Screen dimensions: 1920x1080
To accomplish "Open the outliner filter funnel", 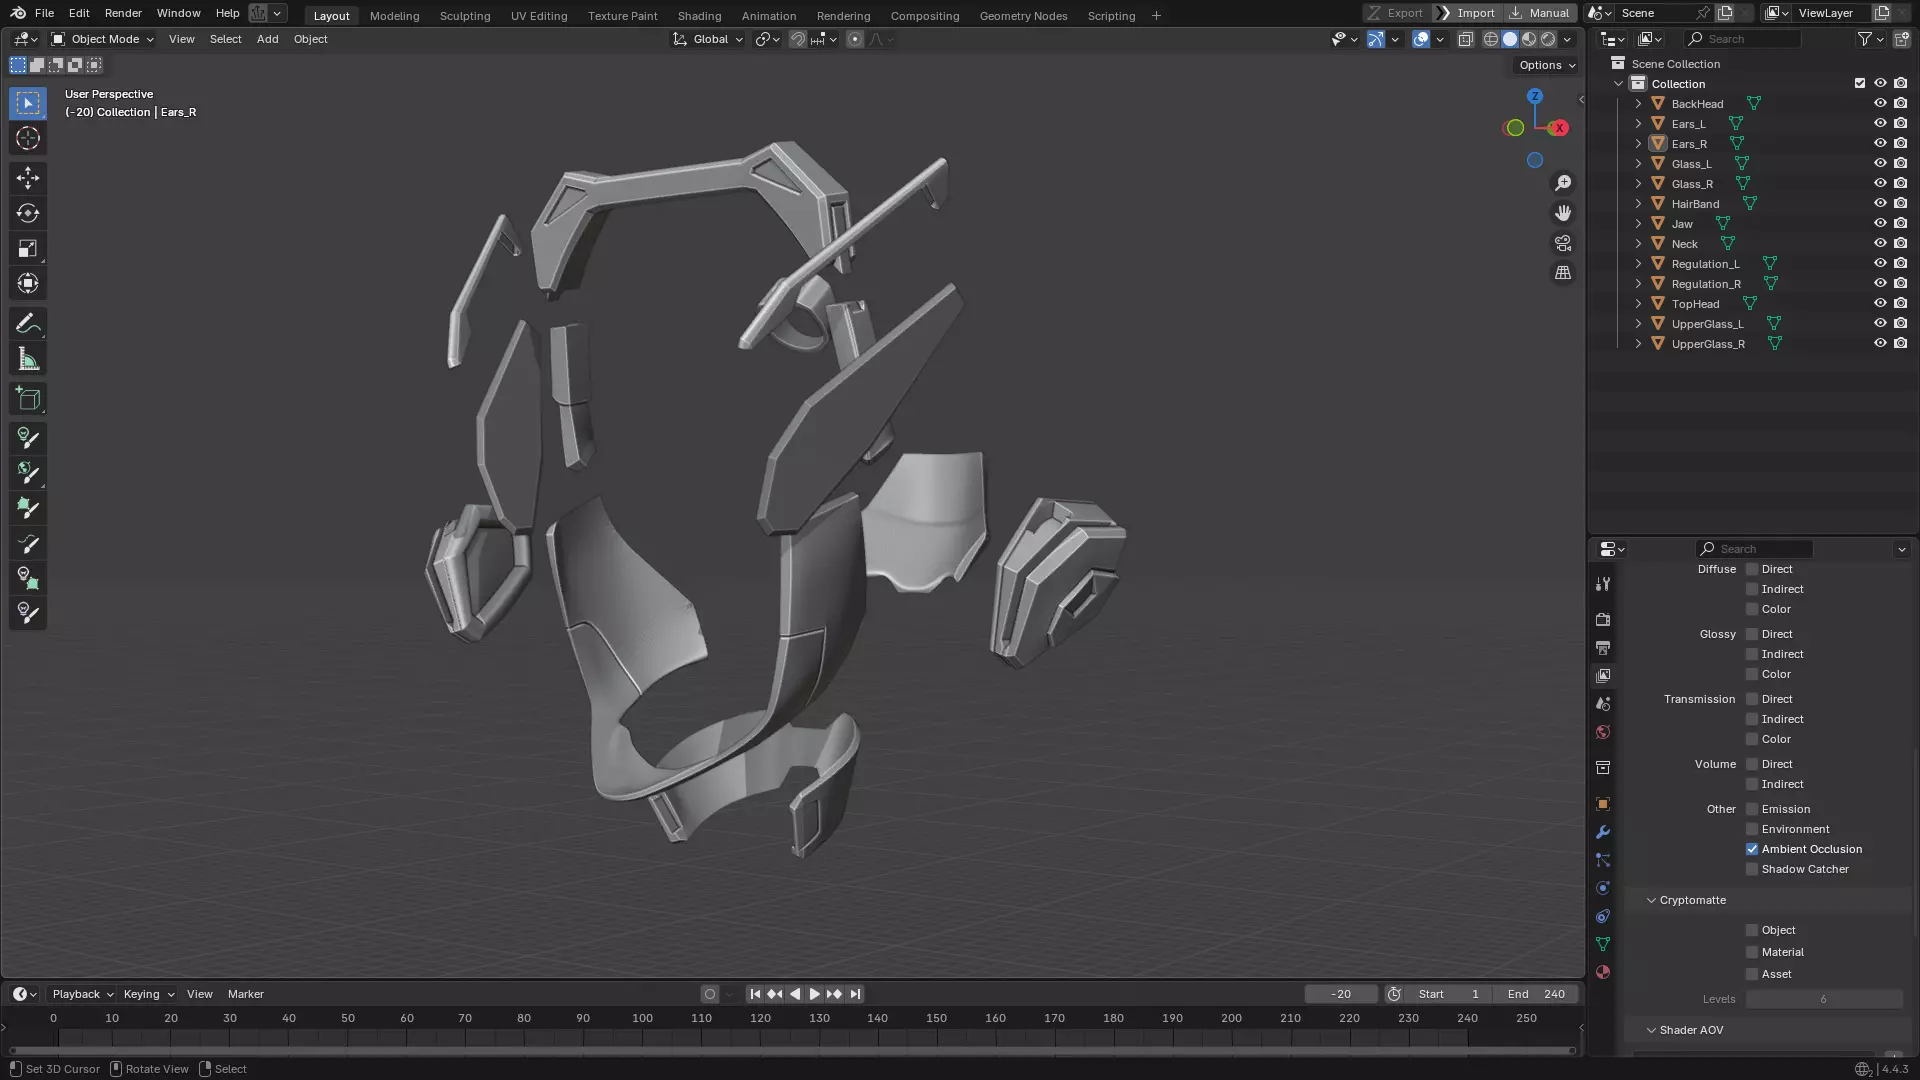I will tap(1865, 39).
